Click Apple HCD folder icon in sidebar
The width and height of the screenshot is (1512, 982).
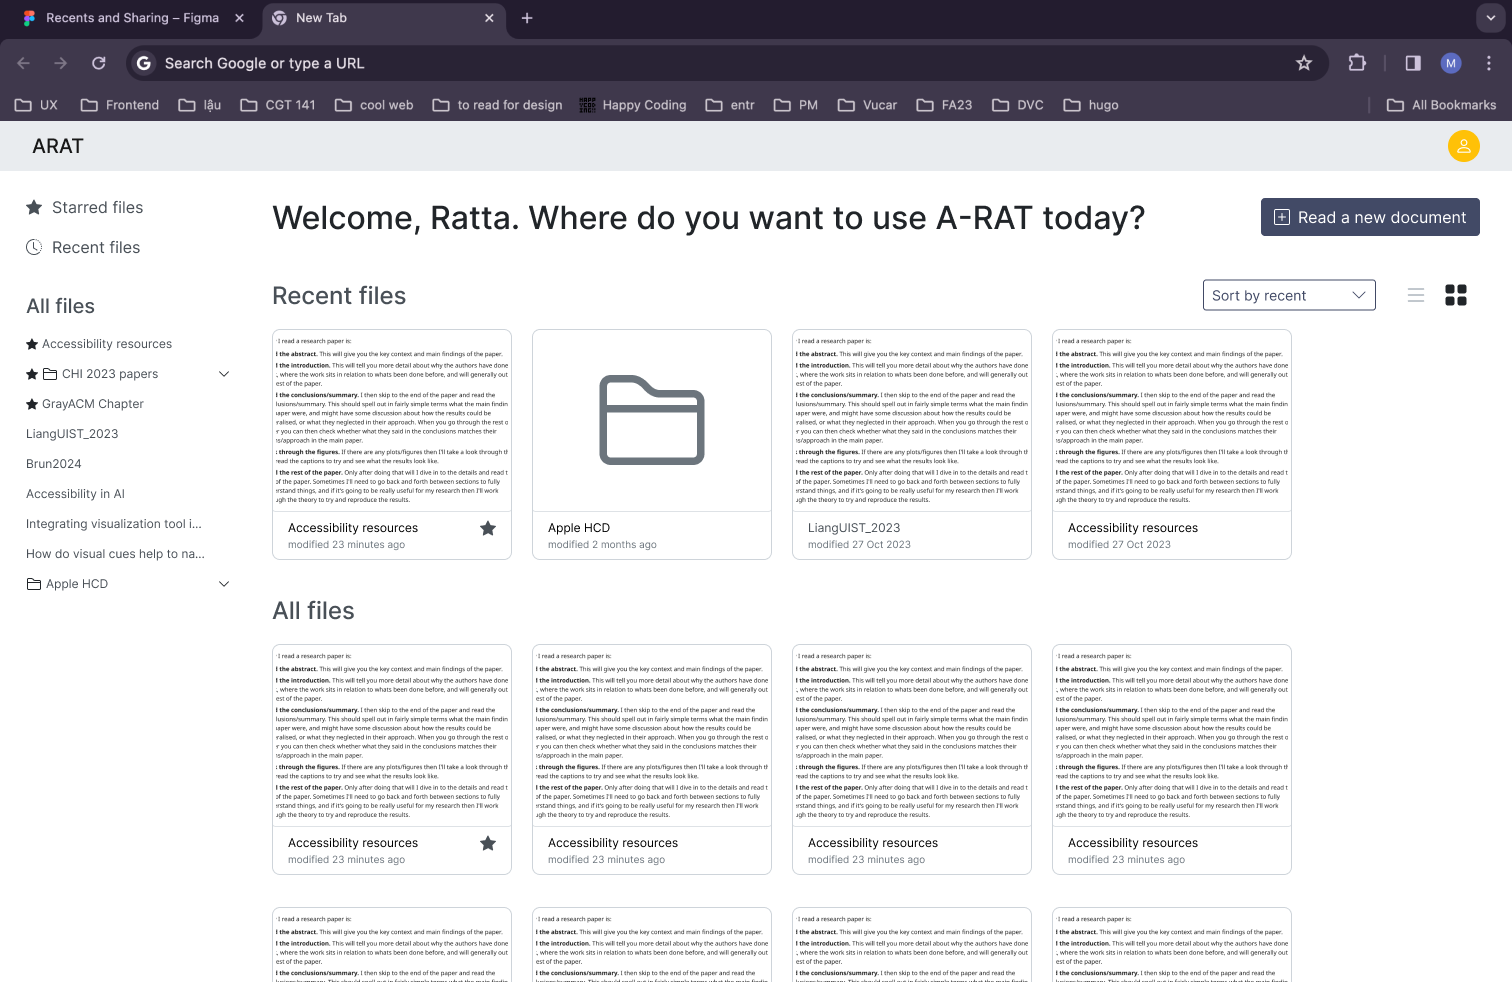point(34,584)
